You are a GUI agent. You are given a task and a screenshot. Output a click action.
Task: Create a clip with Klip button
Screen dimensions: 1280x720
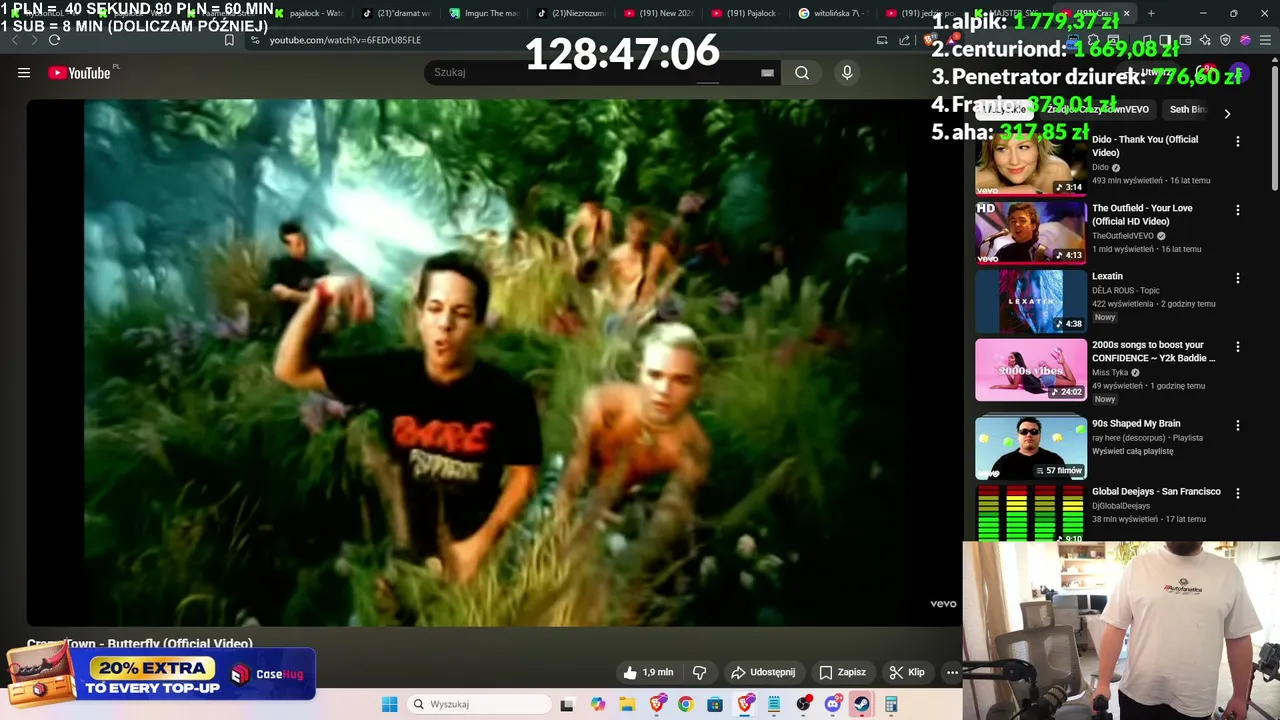tap(907, 672)
